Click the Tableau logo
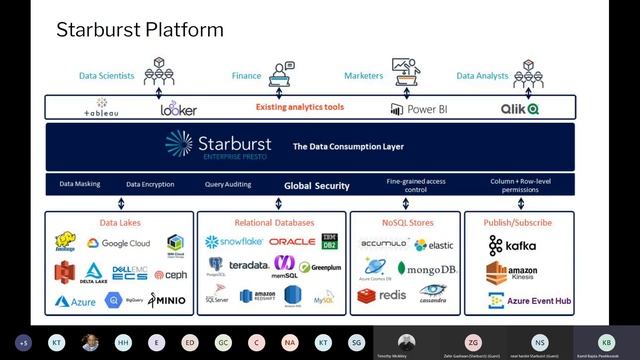640x360 pixels. click(x=101, y=108)
